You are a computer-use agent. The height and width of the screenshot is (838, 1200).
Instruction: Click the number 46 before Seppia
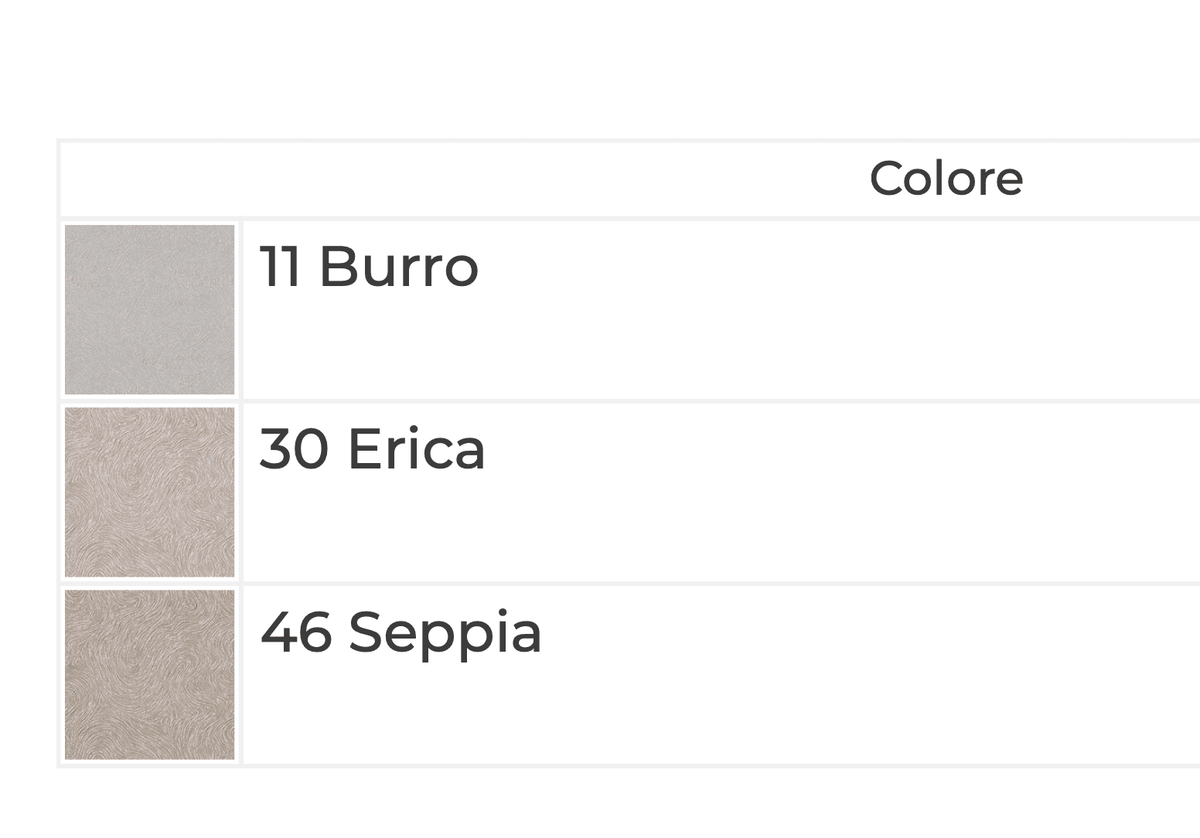tap(296, 632)
